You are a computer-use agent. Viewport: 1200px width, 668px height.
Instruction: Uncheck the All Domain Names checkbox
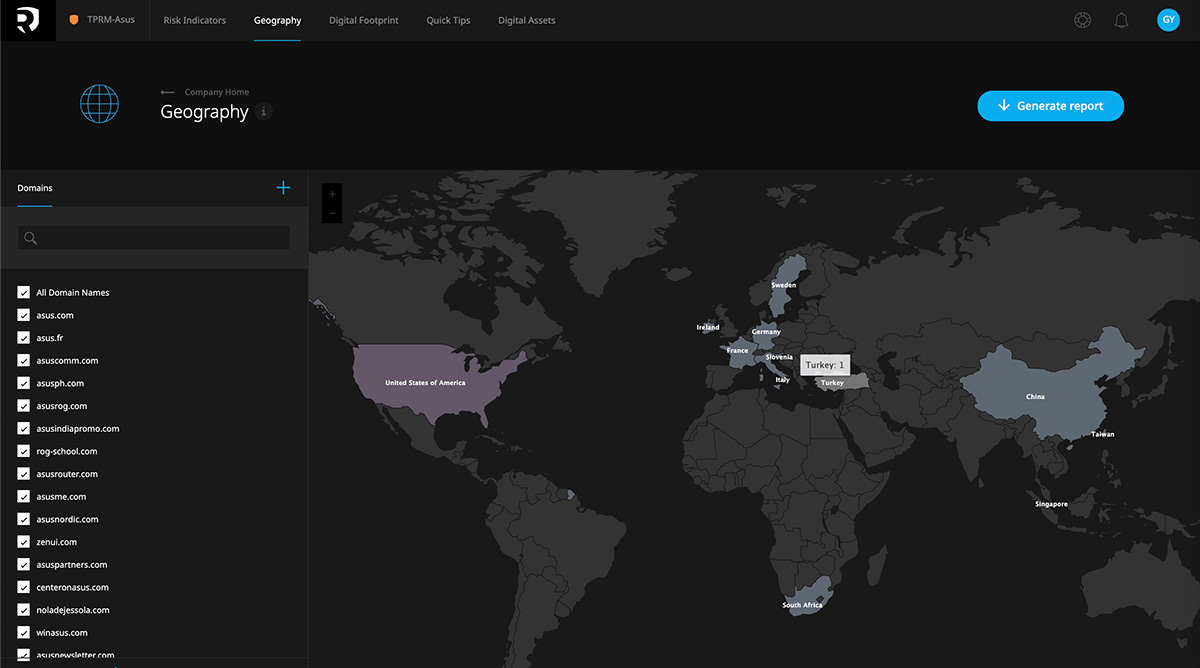23,292
